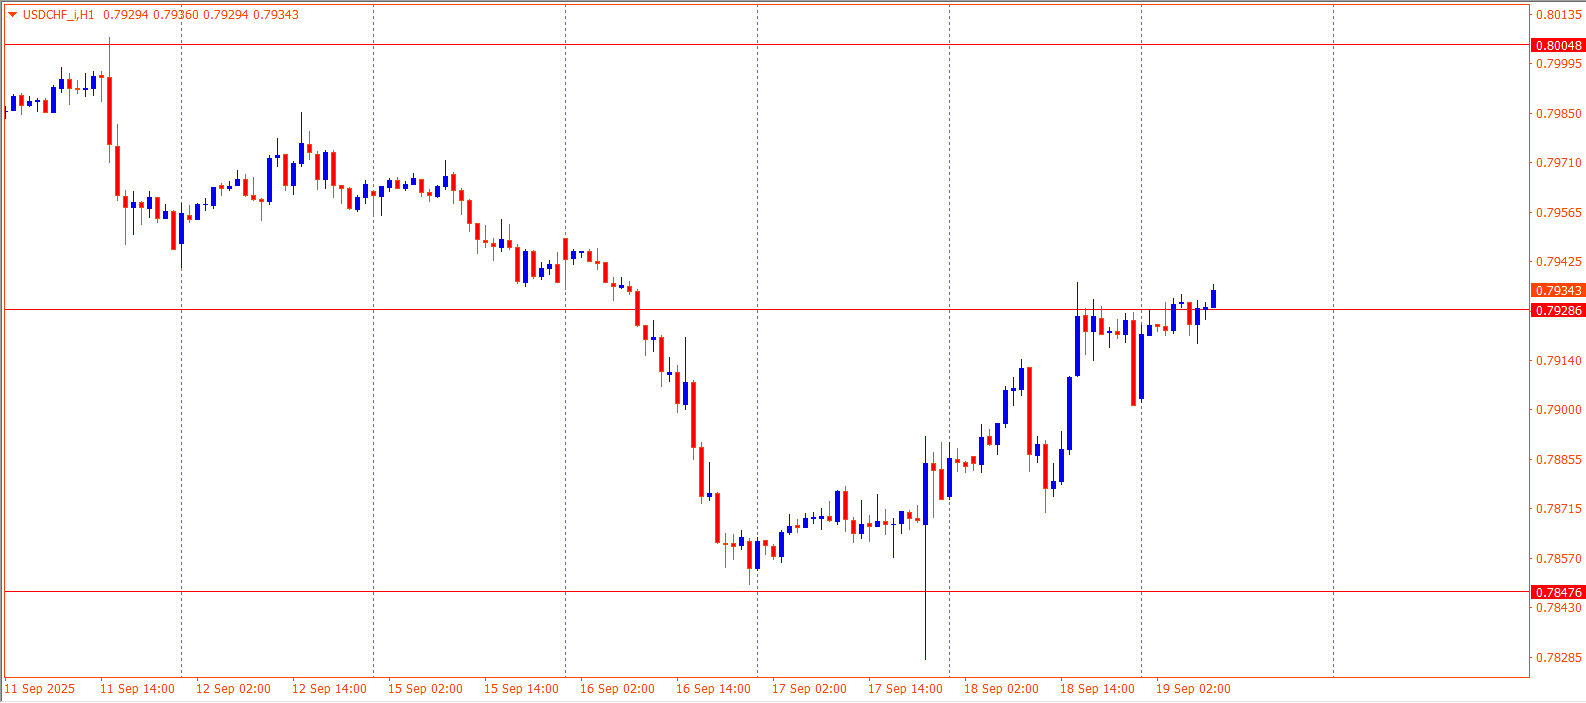Click the 0.78715 price scale value
1586x703 pixels.
point(1559,509)
